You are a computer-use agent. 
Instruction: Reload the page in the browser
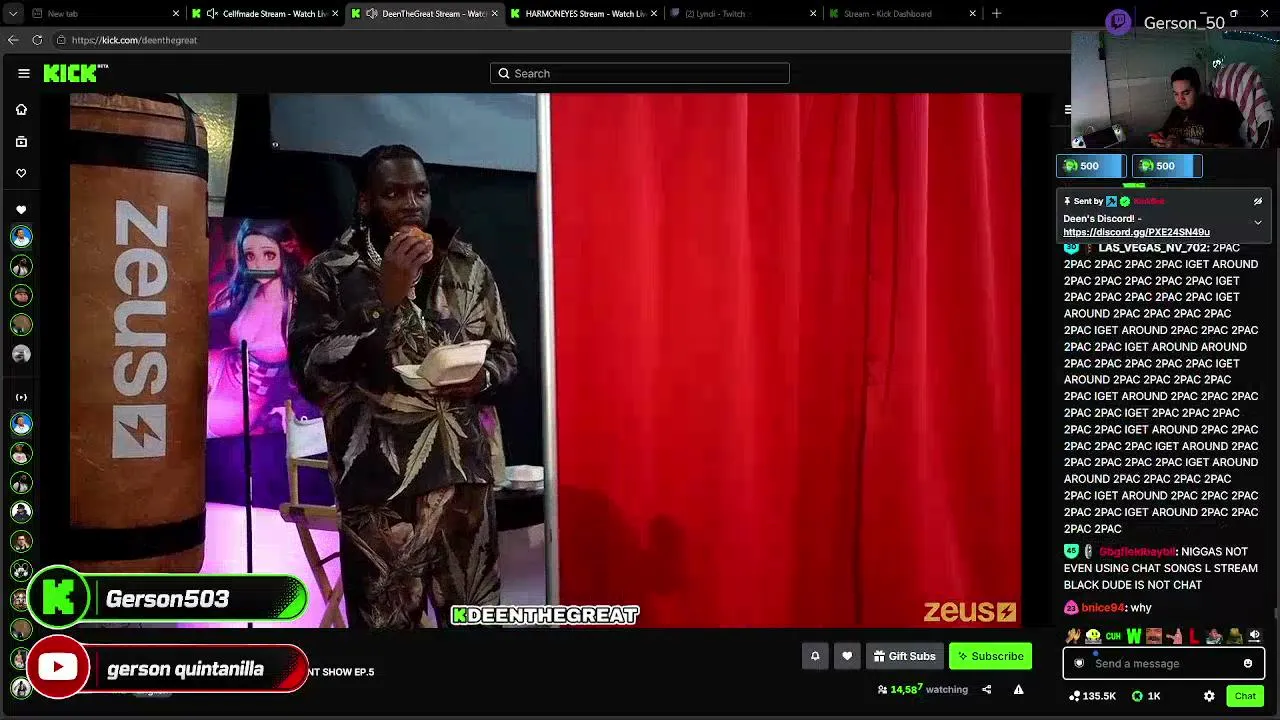pos(37,40)
